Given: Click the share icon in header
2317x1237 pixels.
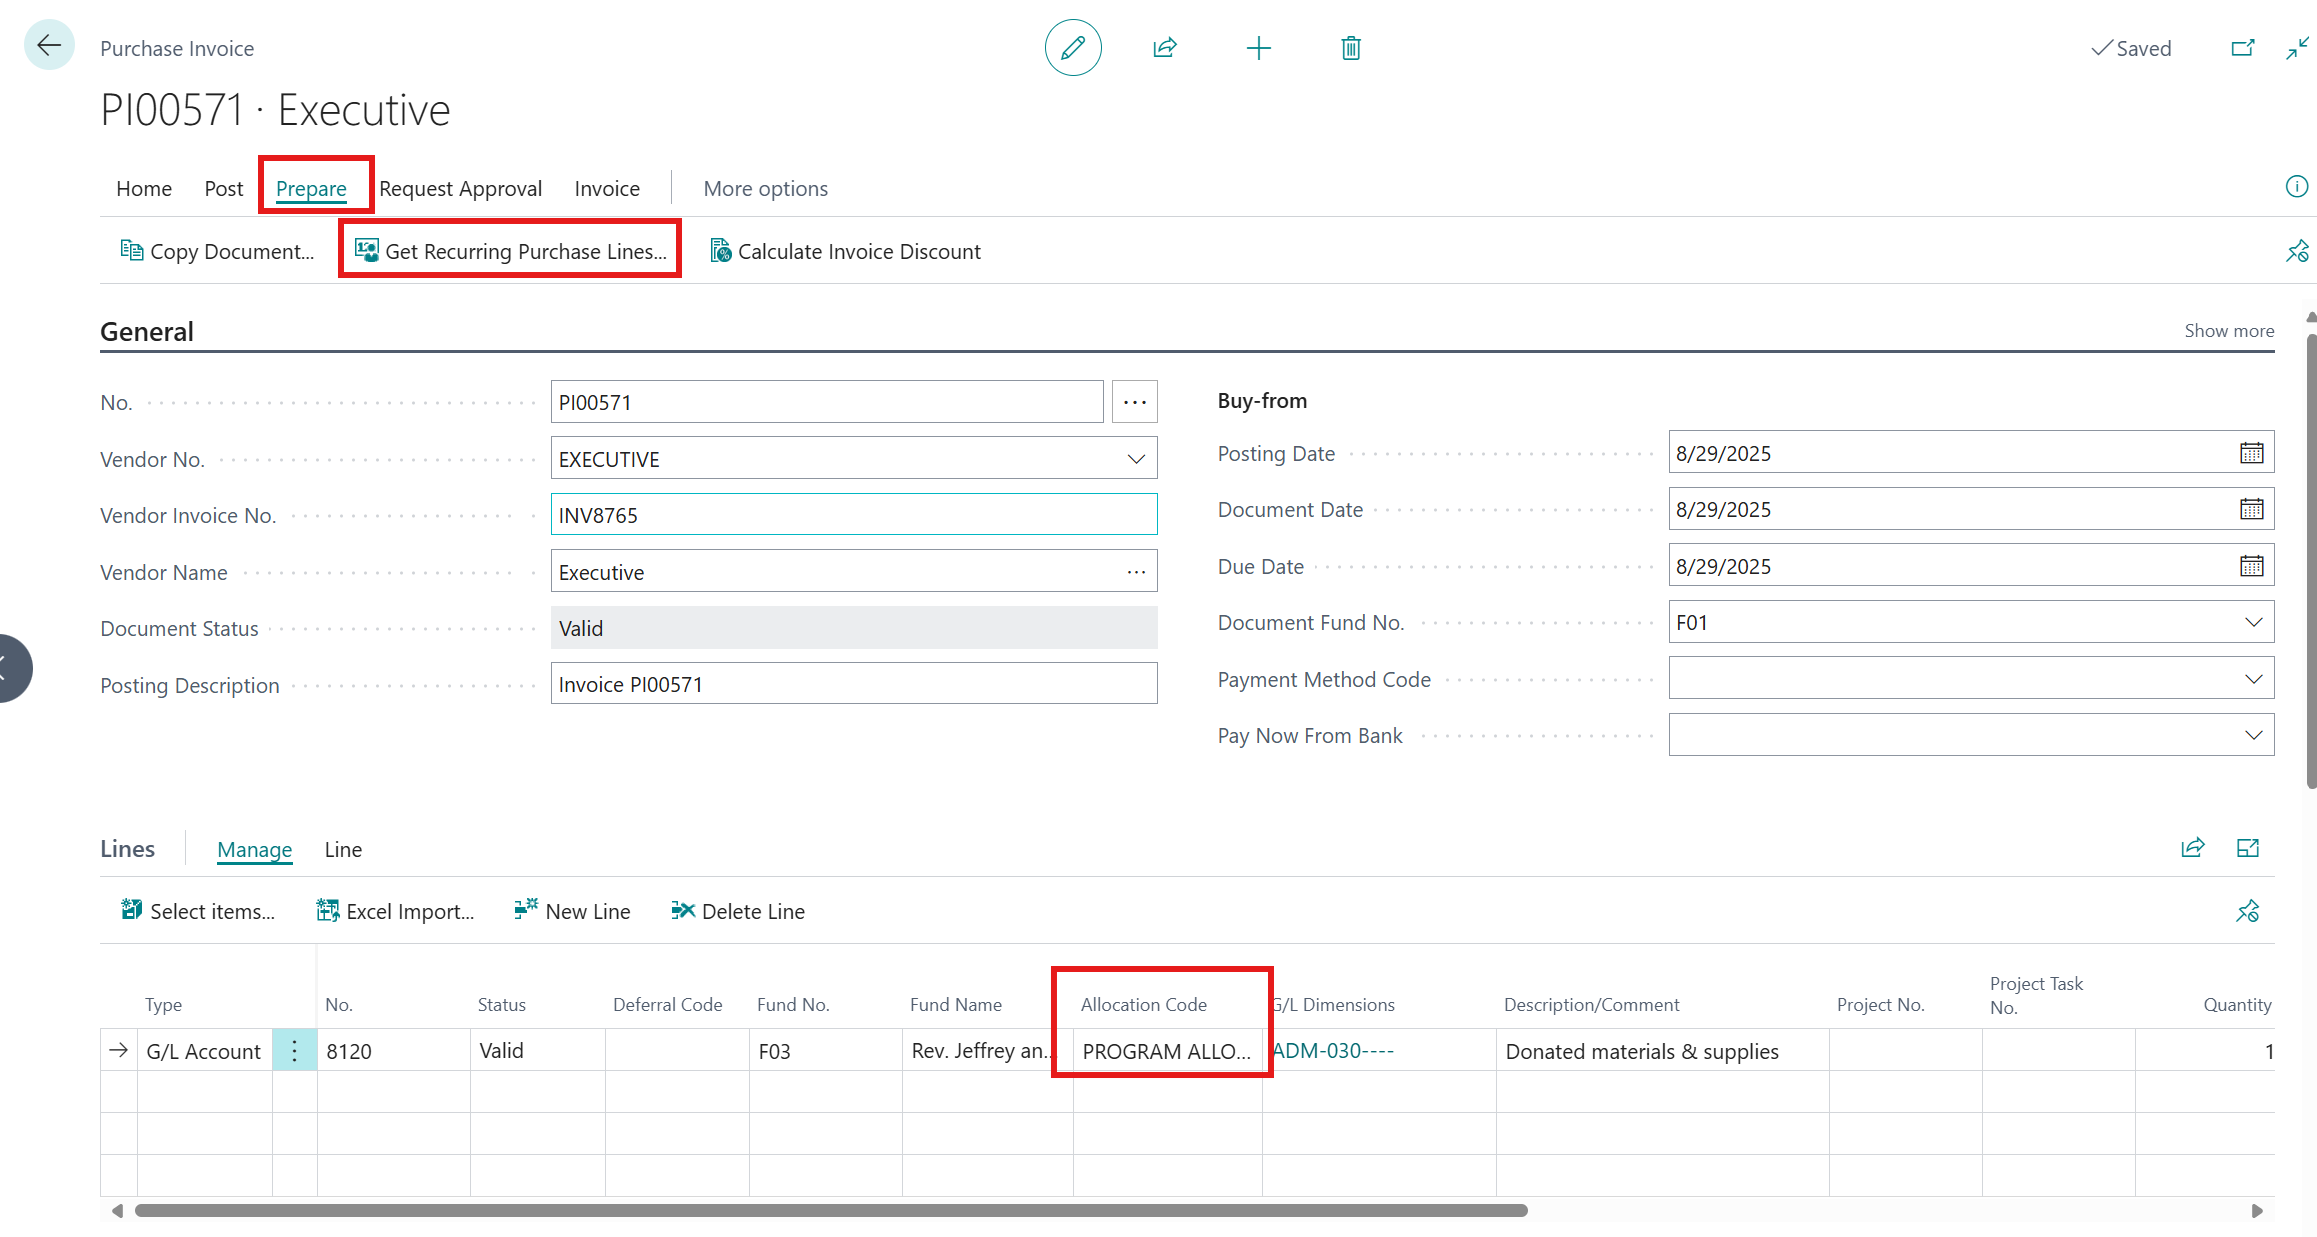Looking at the screenshot, I should [1165, 48].
